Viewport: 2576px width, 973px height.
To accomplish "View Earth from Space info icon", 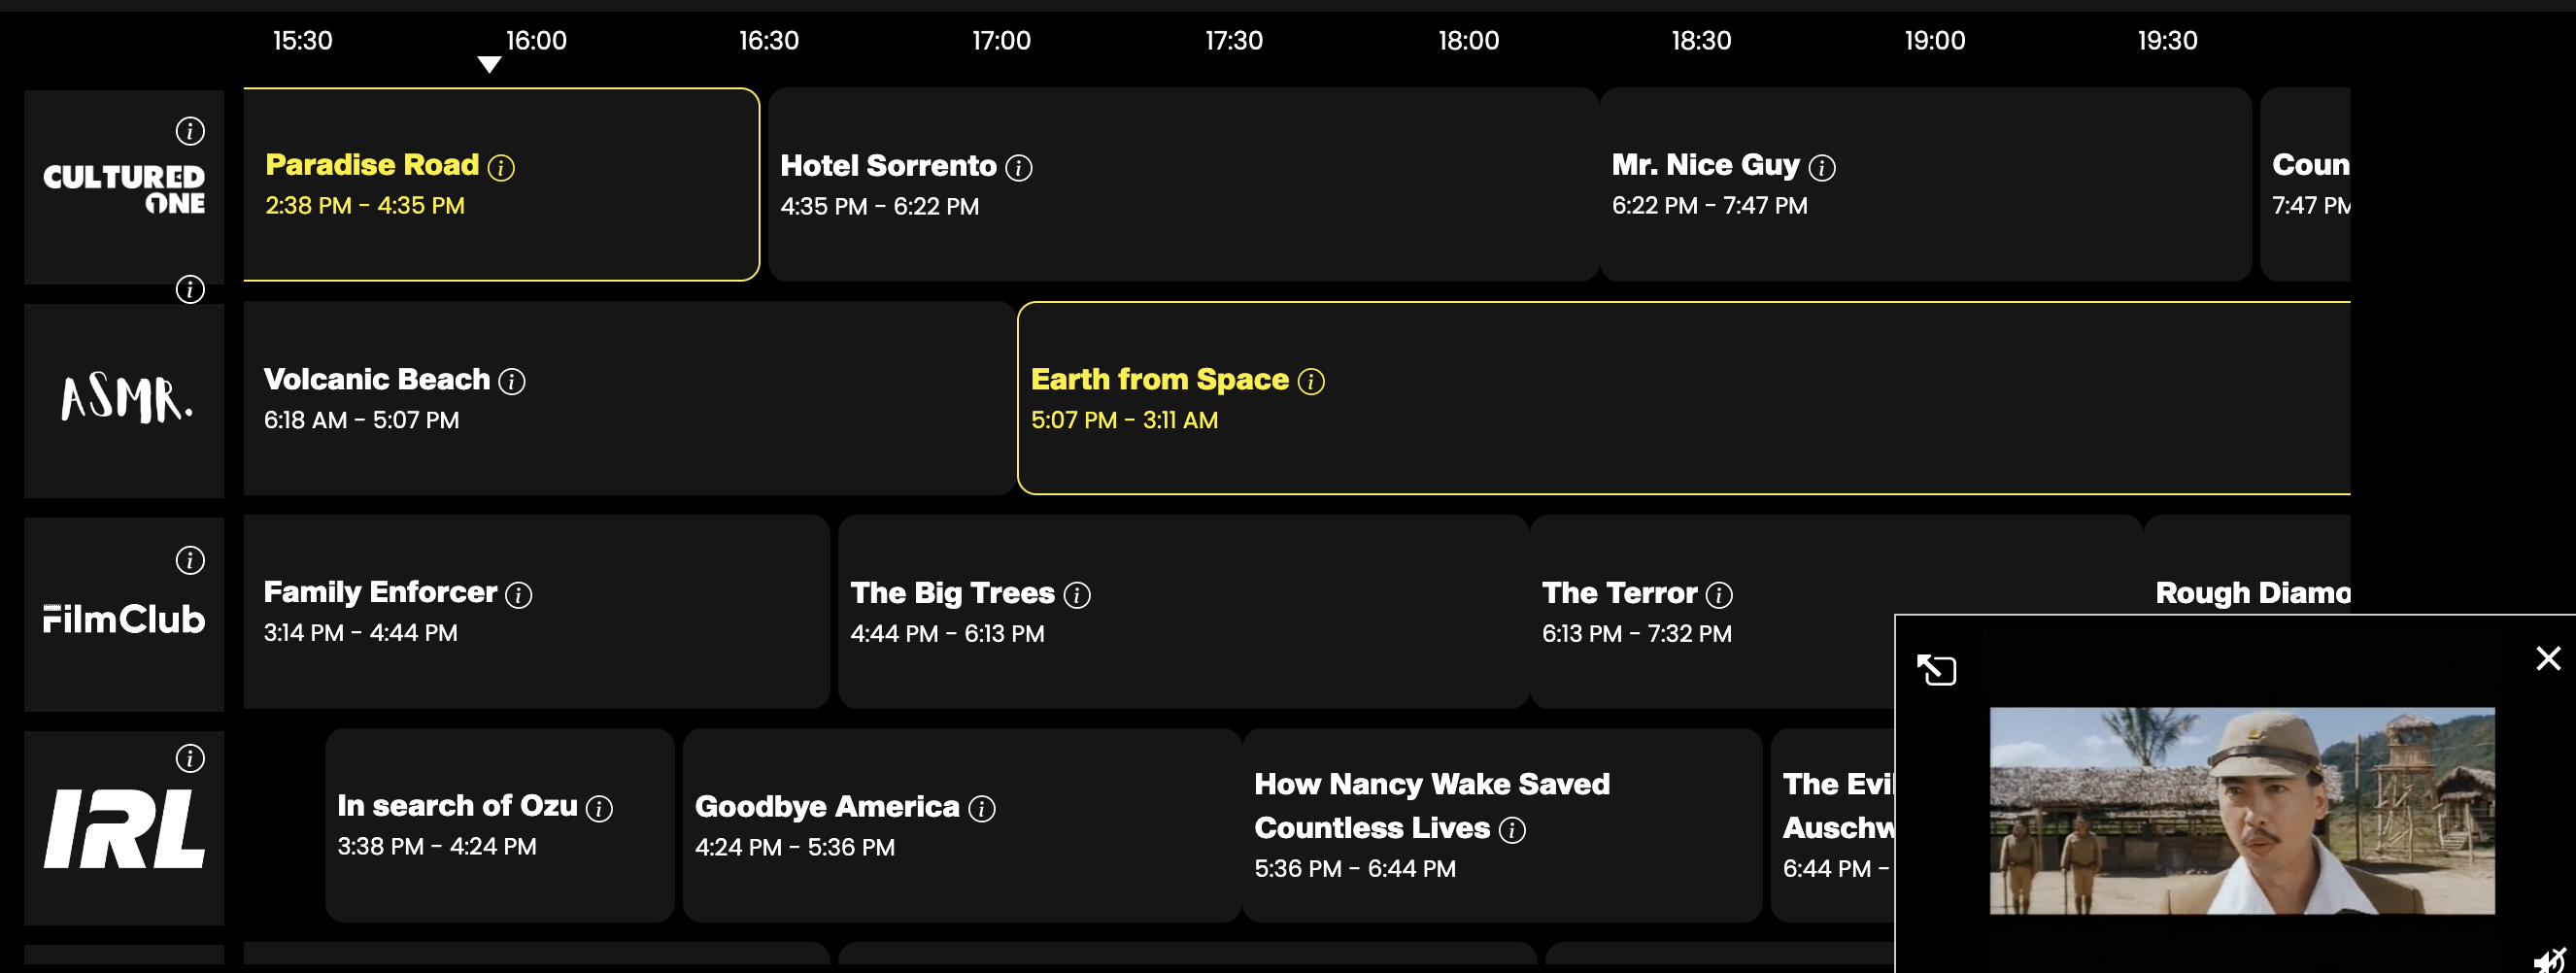I will pyautogui.click(x=1310, y=381).
